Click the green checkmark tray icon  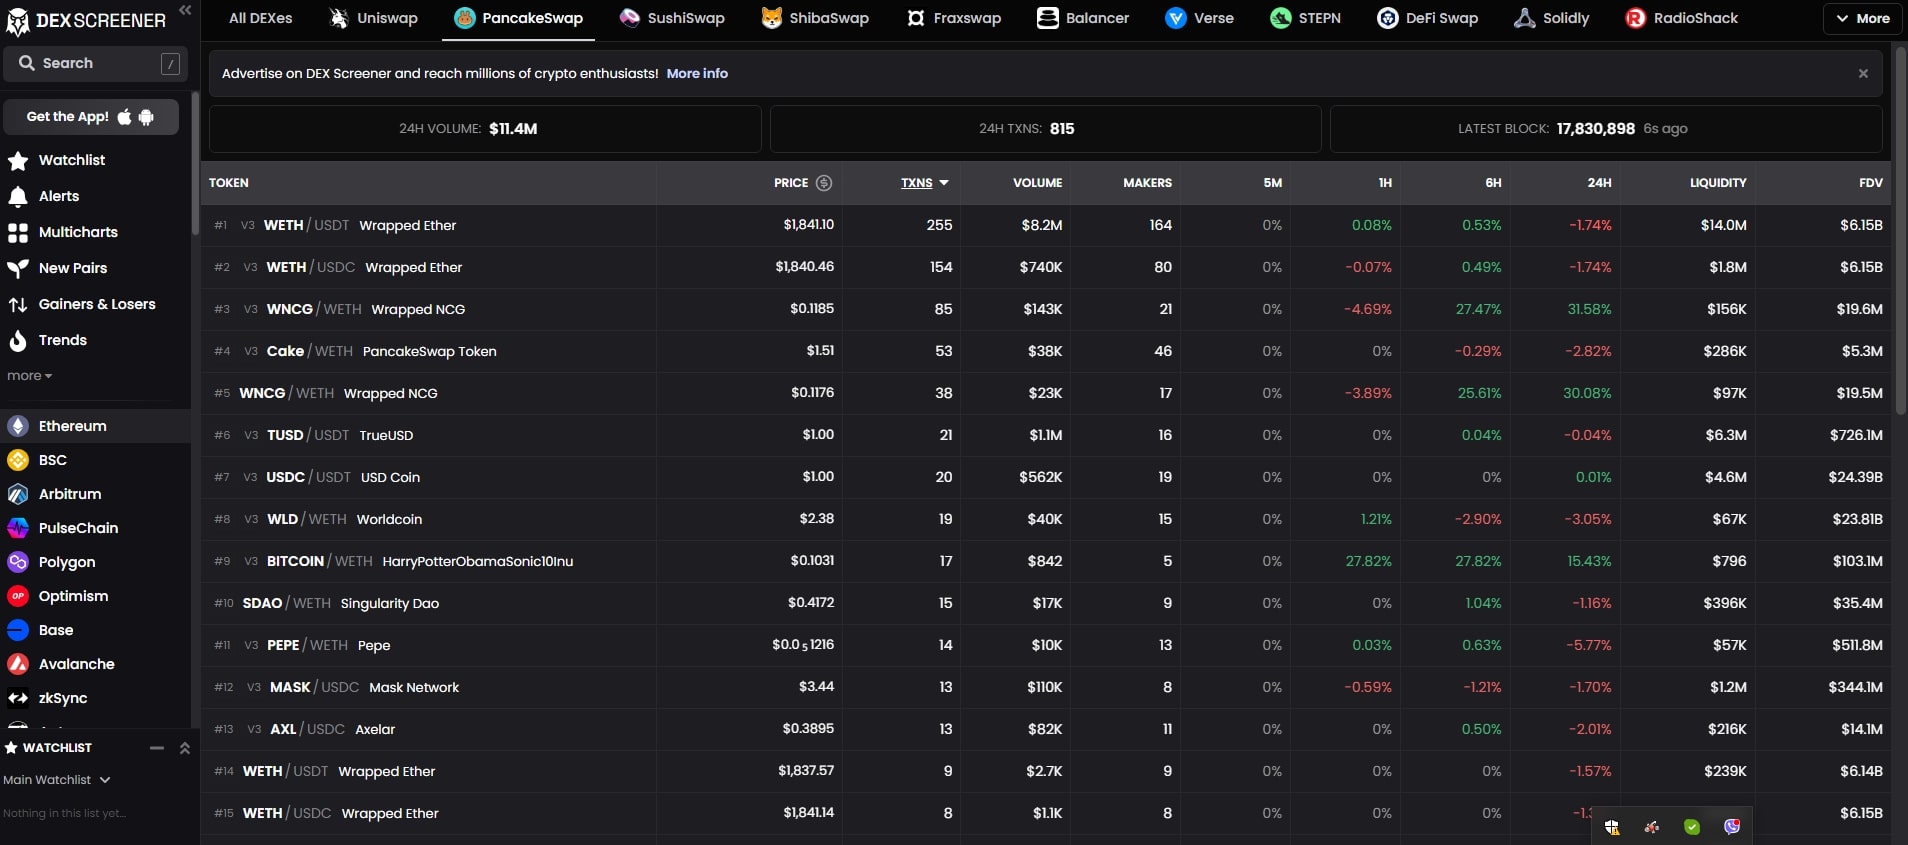(x=1692, y=827)
